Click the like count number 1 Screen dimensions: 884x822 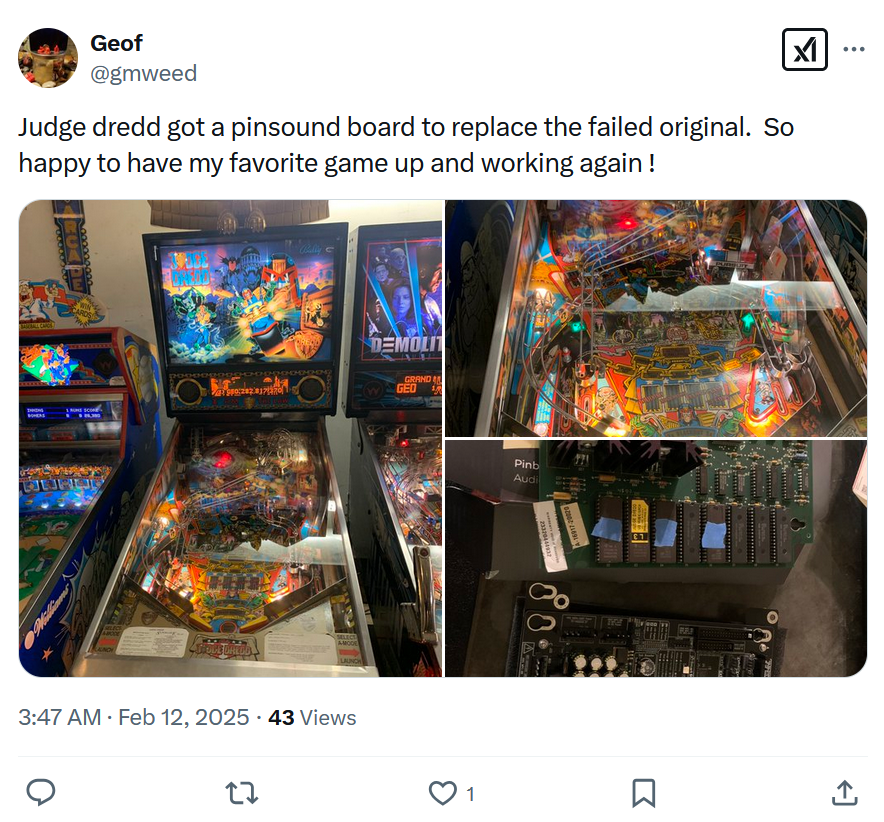pos(470,794)
